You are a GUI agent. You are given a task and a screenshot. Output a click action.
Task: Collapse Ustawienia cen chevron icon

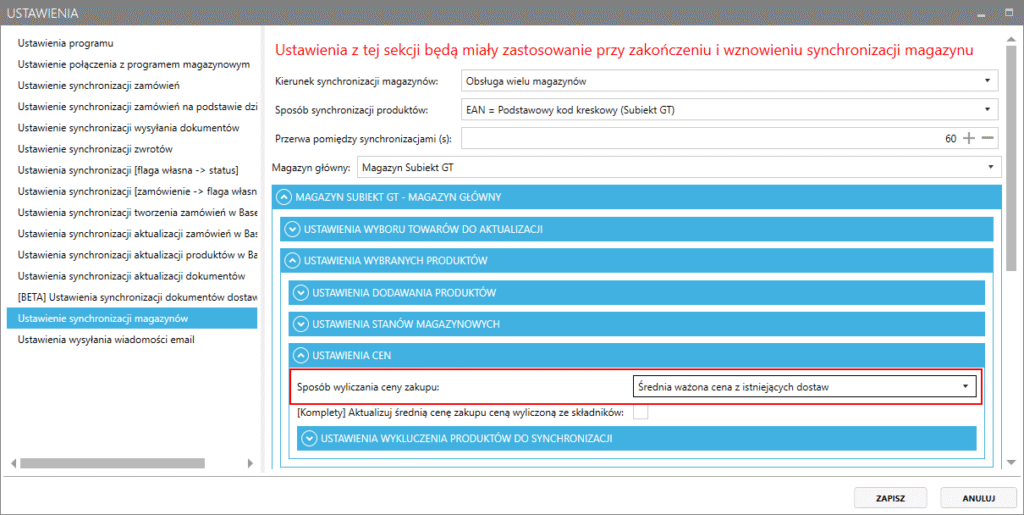tap(300, 355)
